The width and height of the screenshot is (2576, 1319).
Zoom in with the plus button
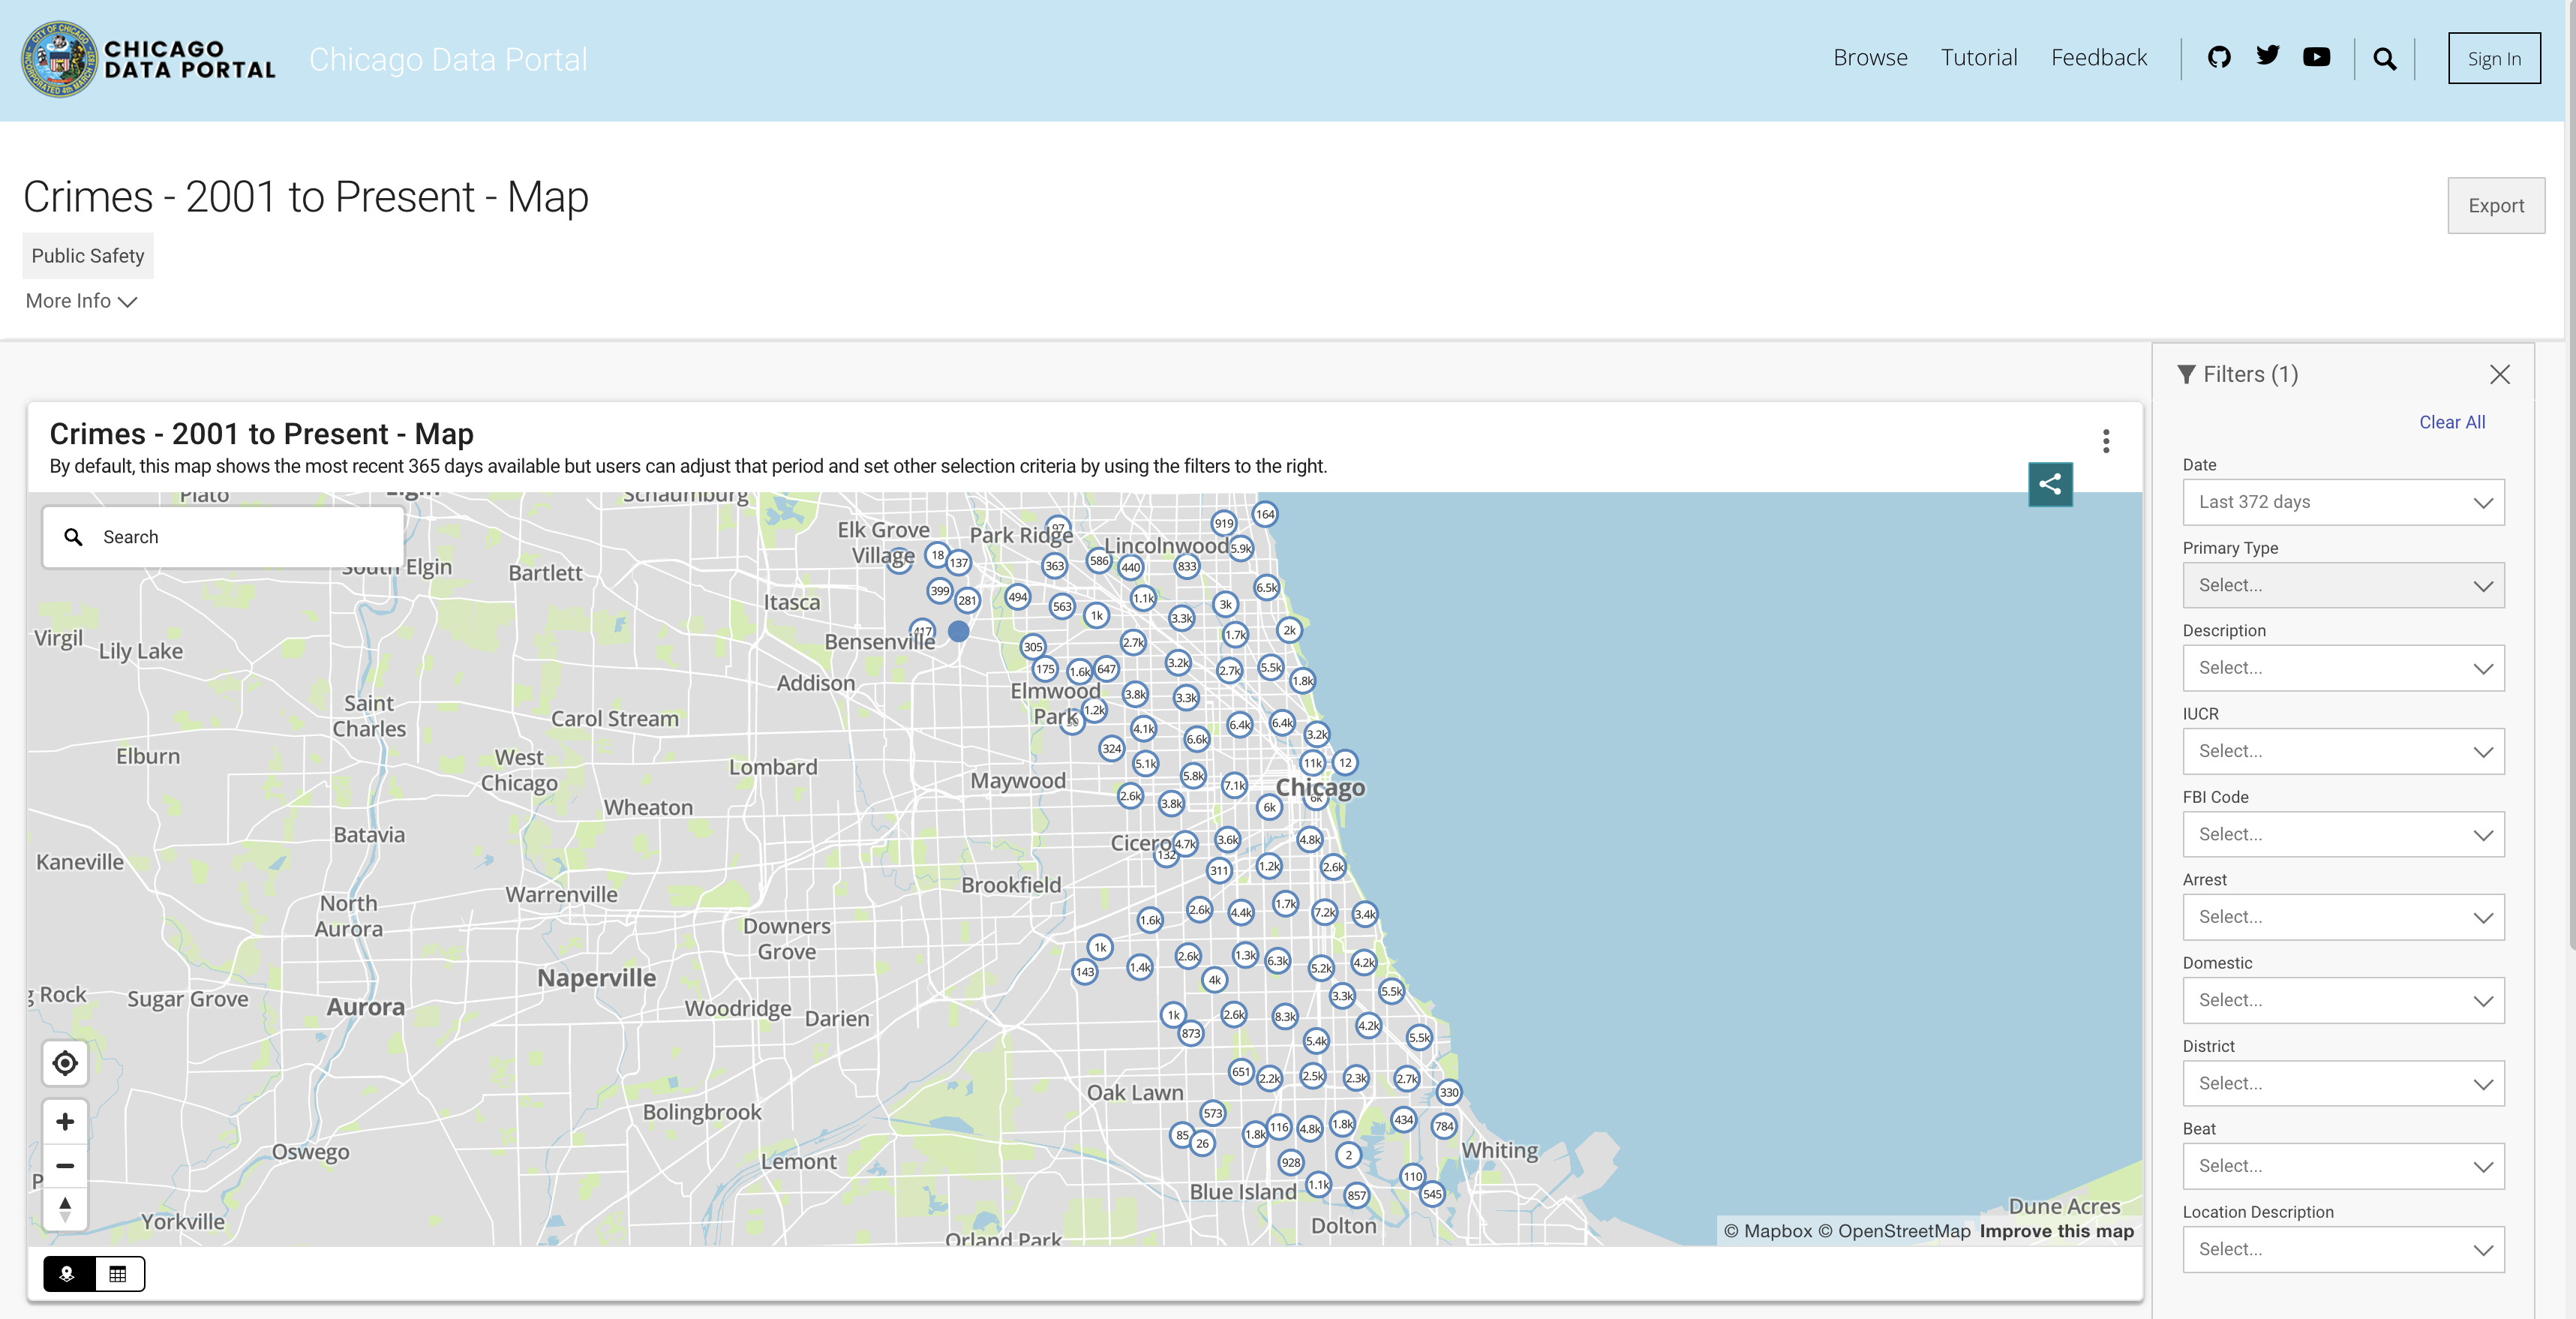point(65,1121)
